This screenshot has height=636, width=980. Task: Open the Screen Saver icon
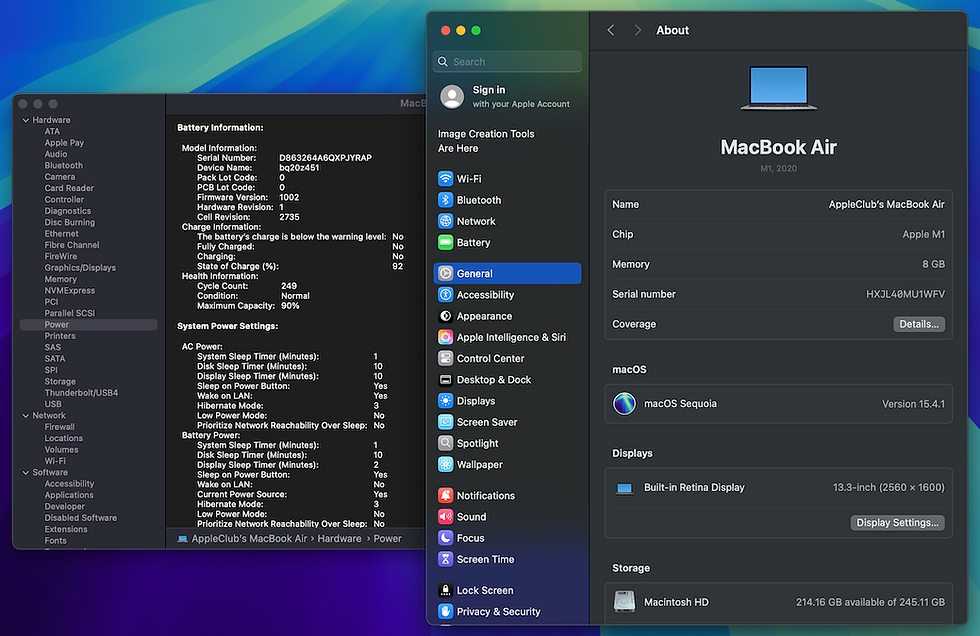(445, 422)
